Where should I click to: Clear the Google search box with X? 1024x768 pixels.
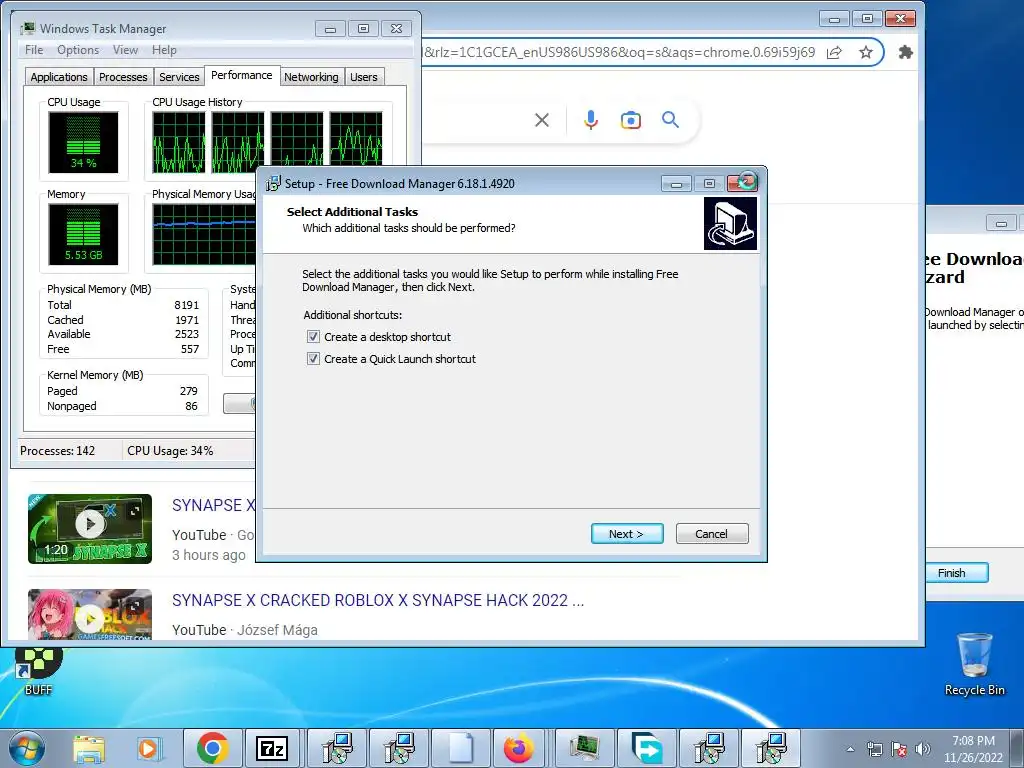[541, 120]
